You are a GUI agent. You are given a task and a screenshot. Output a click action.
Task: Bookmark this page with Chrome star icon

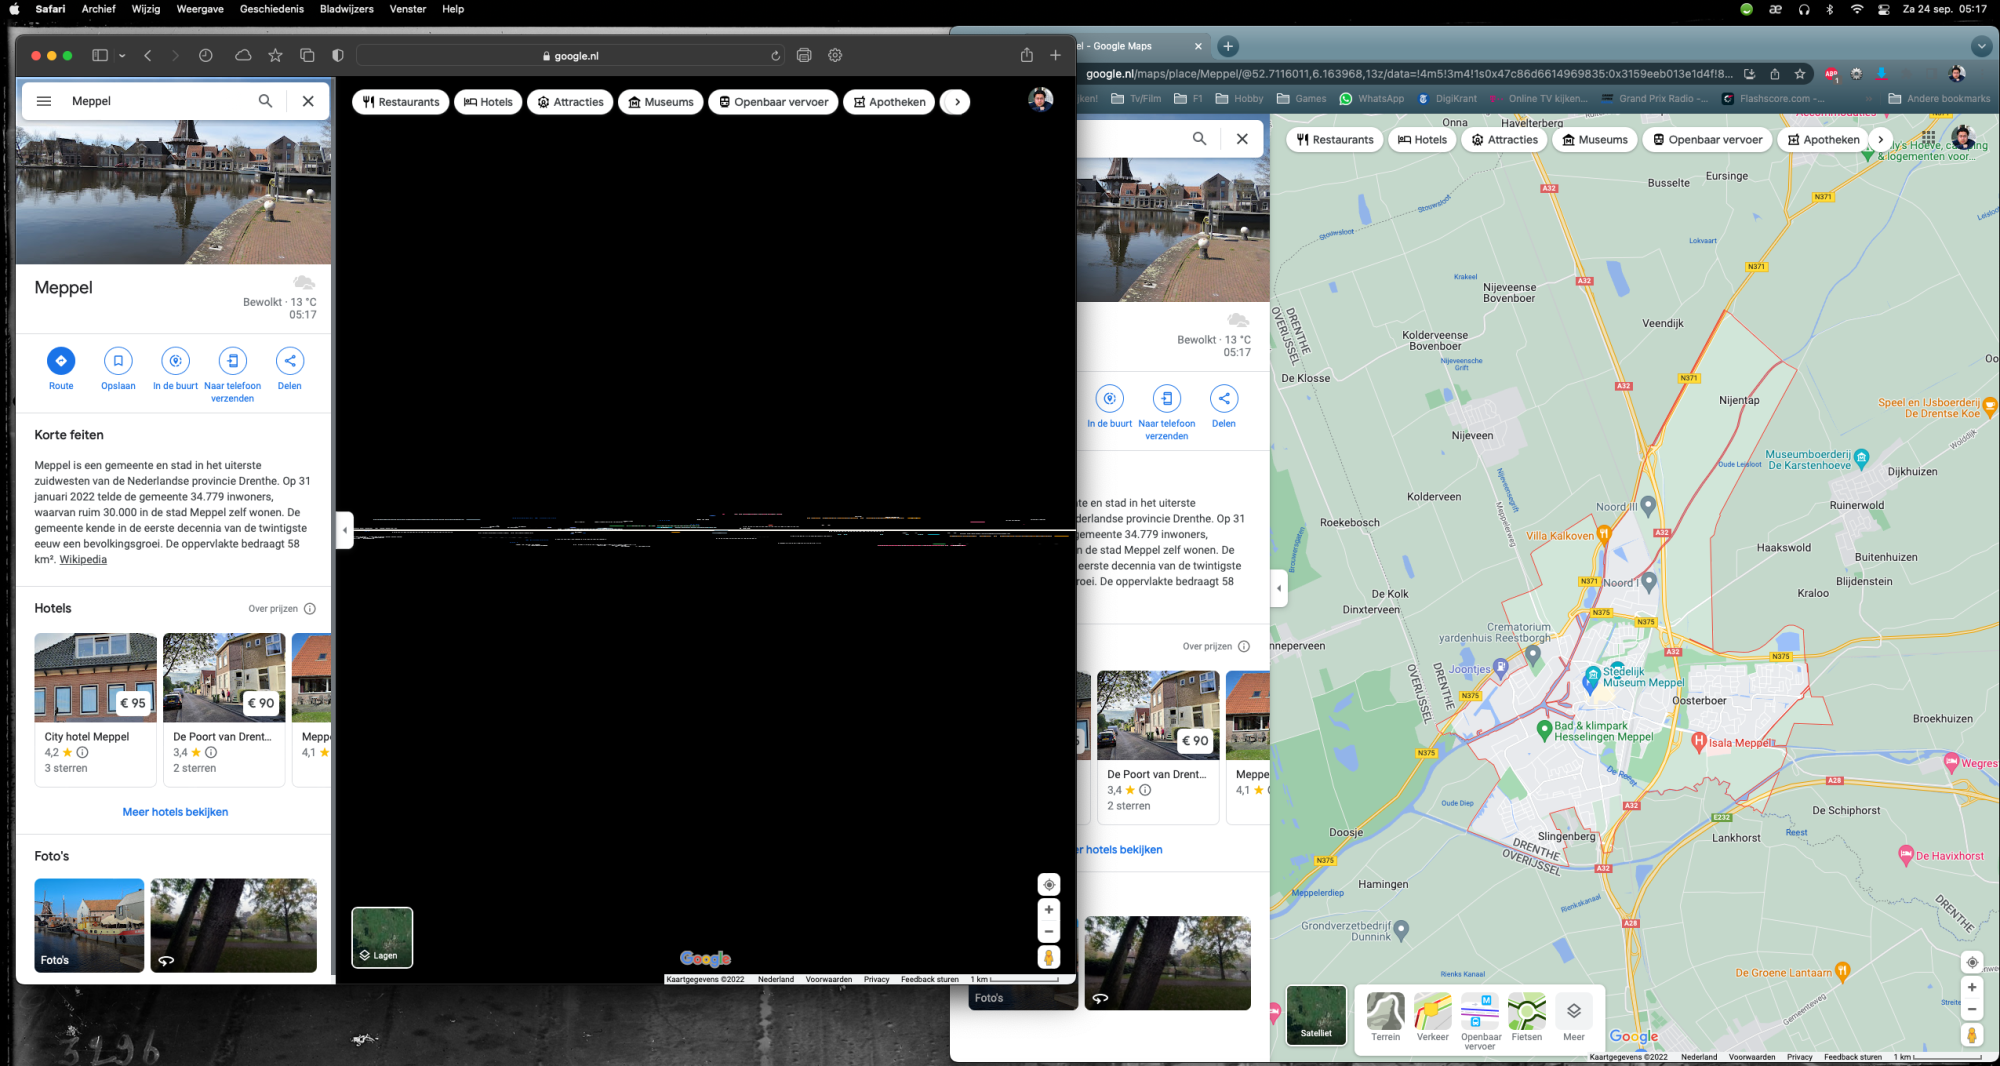[x=1800, y=74]
